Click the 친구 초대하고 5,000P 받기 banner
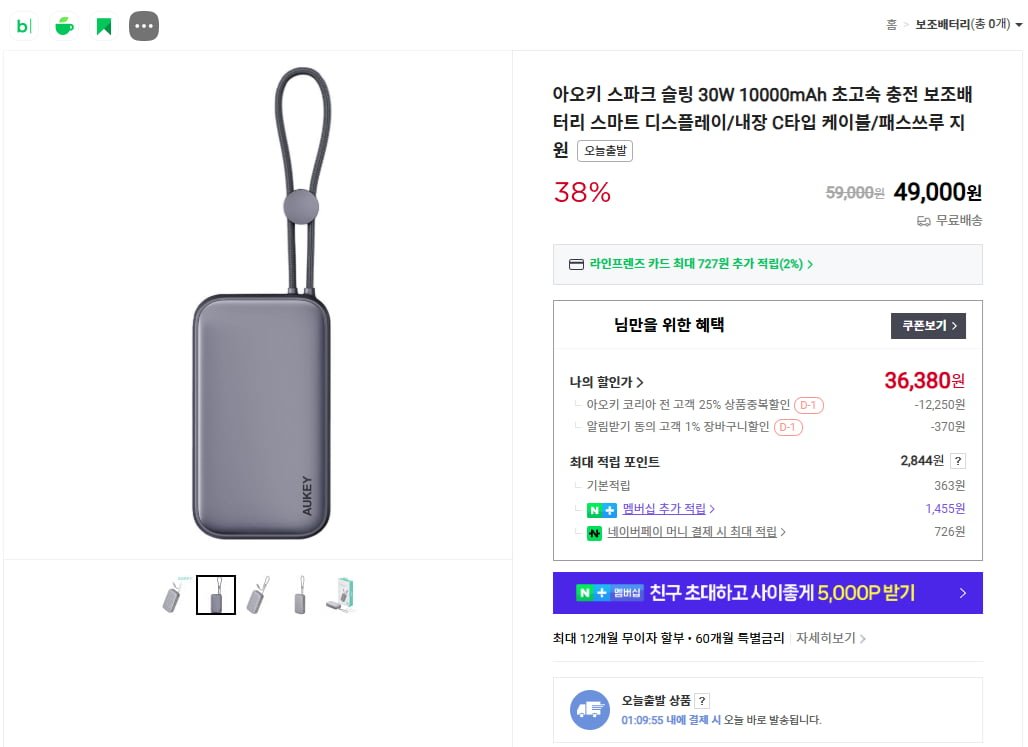Viewport: 1028px width, 747px height. [767, 593]
